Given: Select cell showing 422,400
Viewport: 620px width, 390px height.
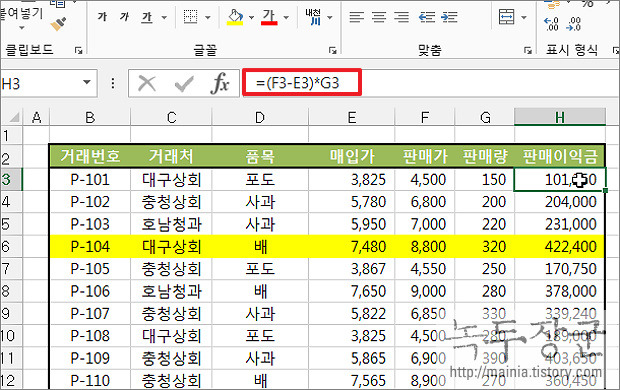Looking at the screenshot, I should pyautogui.click(x=560, y=246).
